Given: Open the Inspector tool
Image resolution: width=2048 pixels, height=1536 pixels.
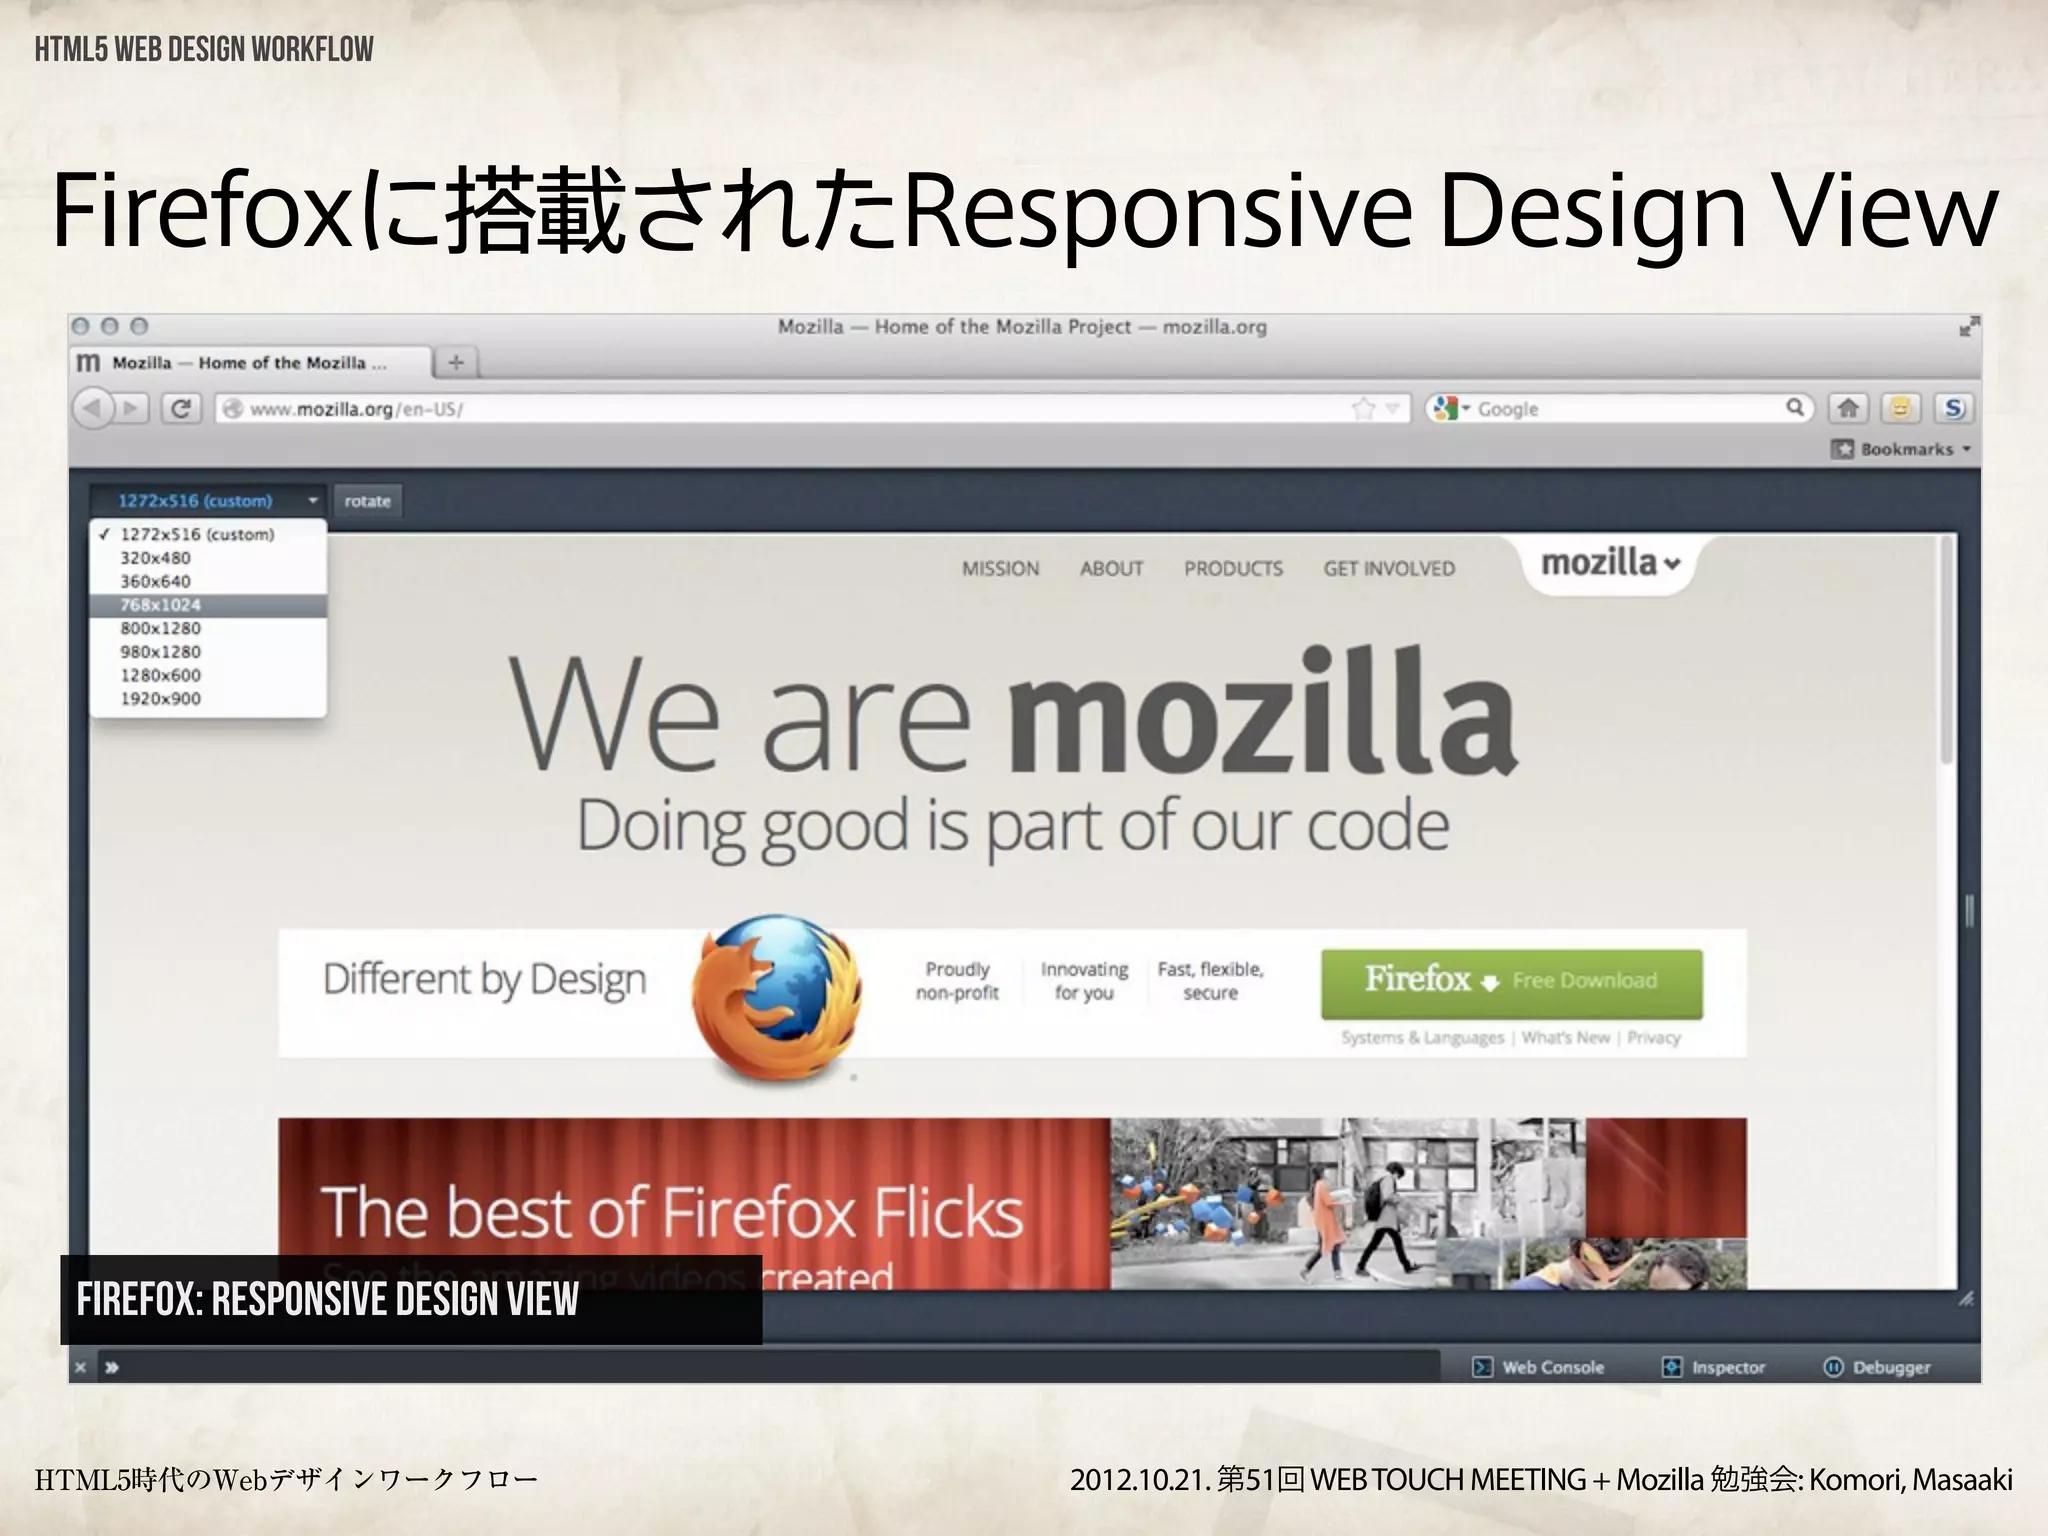Looking at the screenshot, I should tap(1713, 1367).
